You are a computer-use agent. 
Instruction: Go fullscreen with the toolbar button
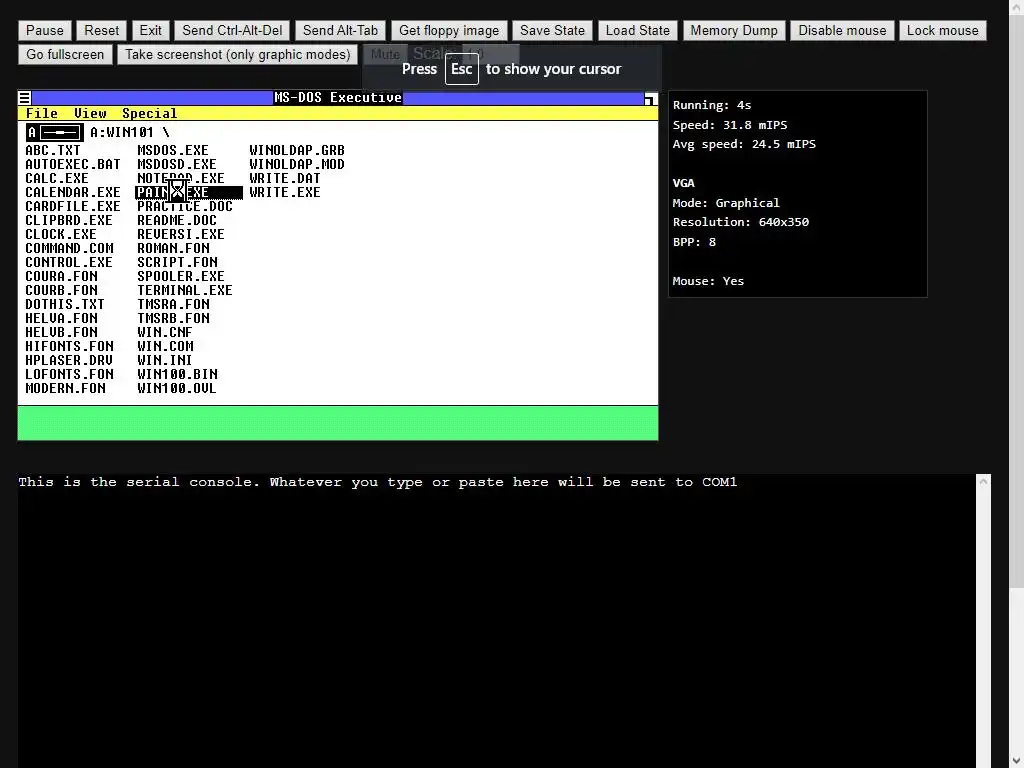tap(65, 54)
